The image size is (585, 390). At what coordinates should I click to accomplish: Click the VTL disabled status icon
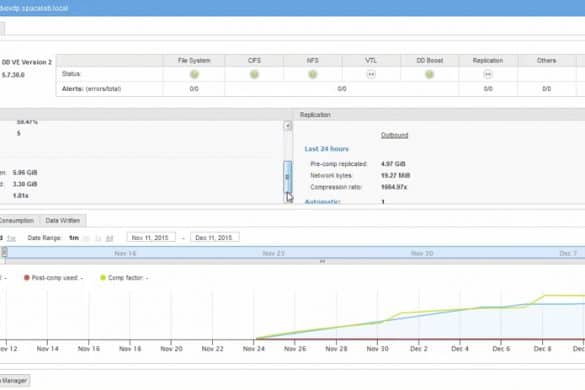pyautogui.click(x=371, y=74)
